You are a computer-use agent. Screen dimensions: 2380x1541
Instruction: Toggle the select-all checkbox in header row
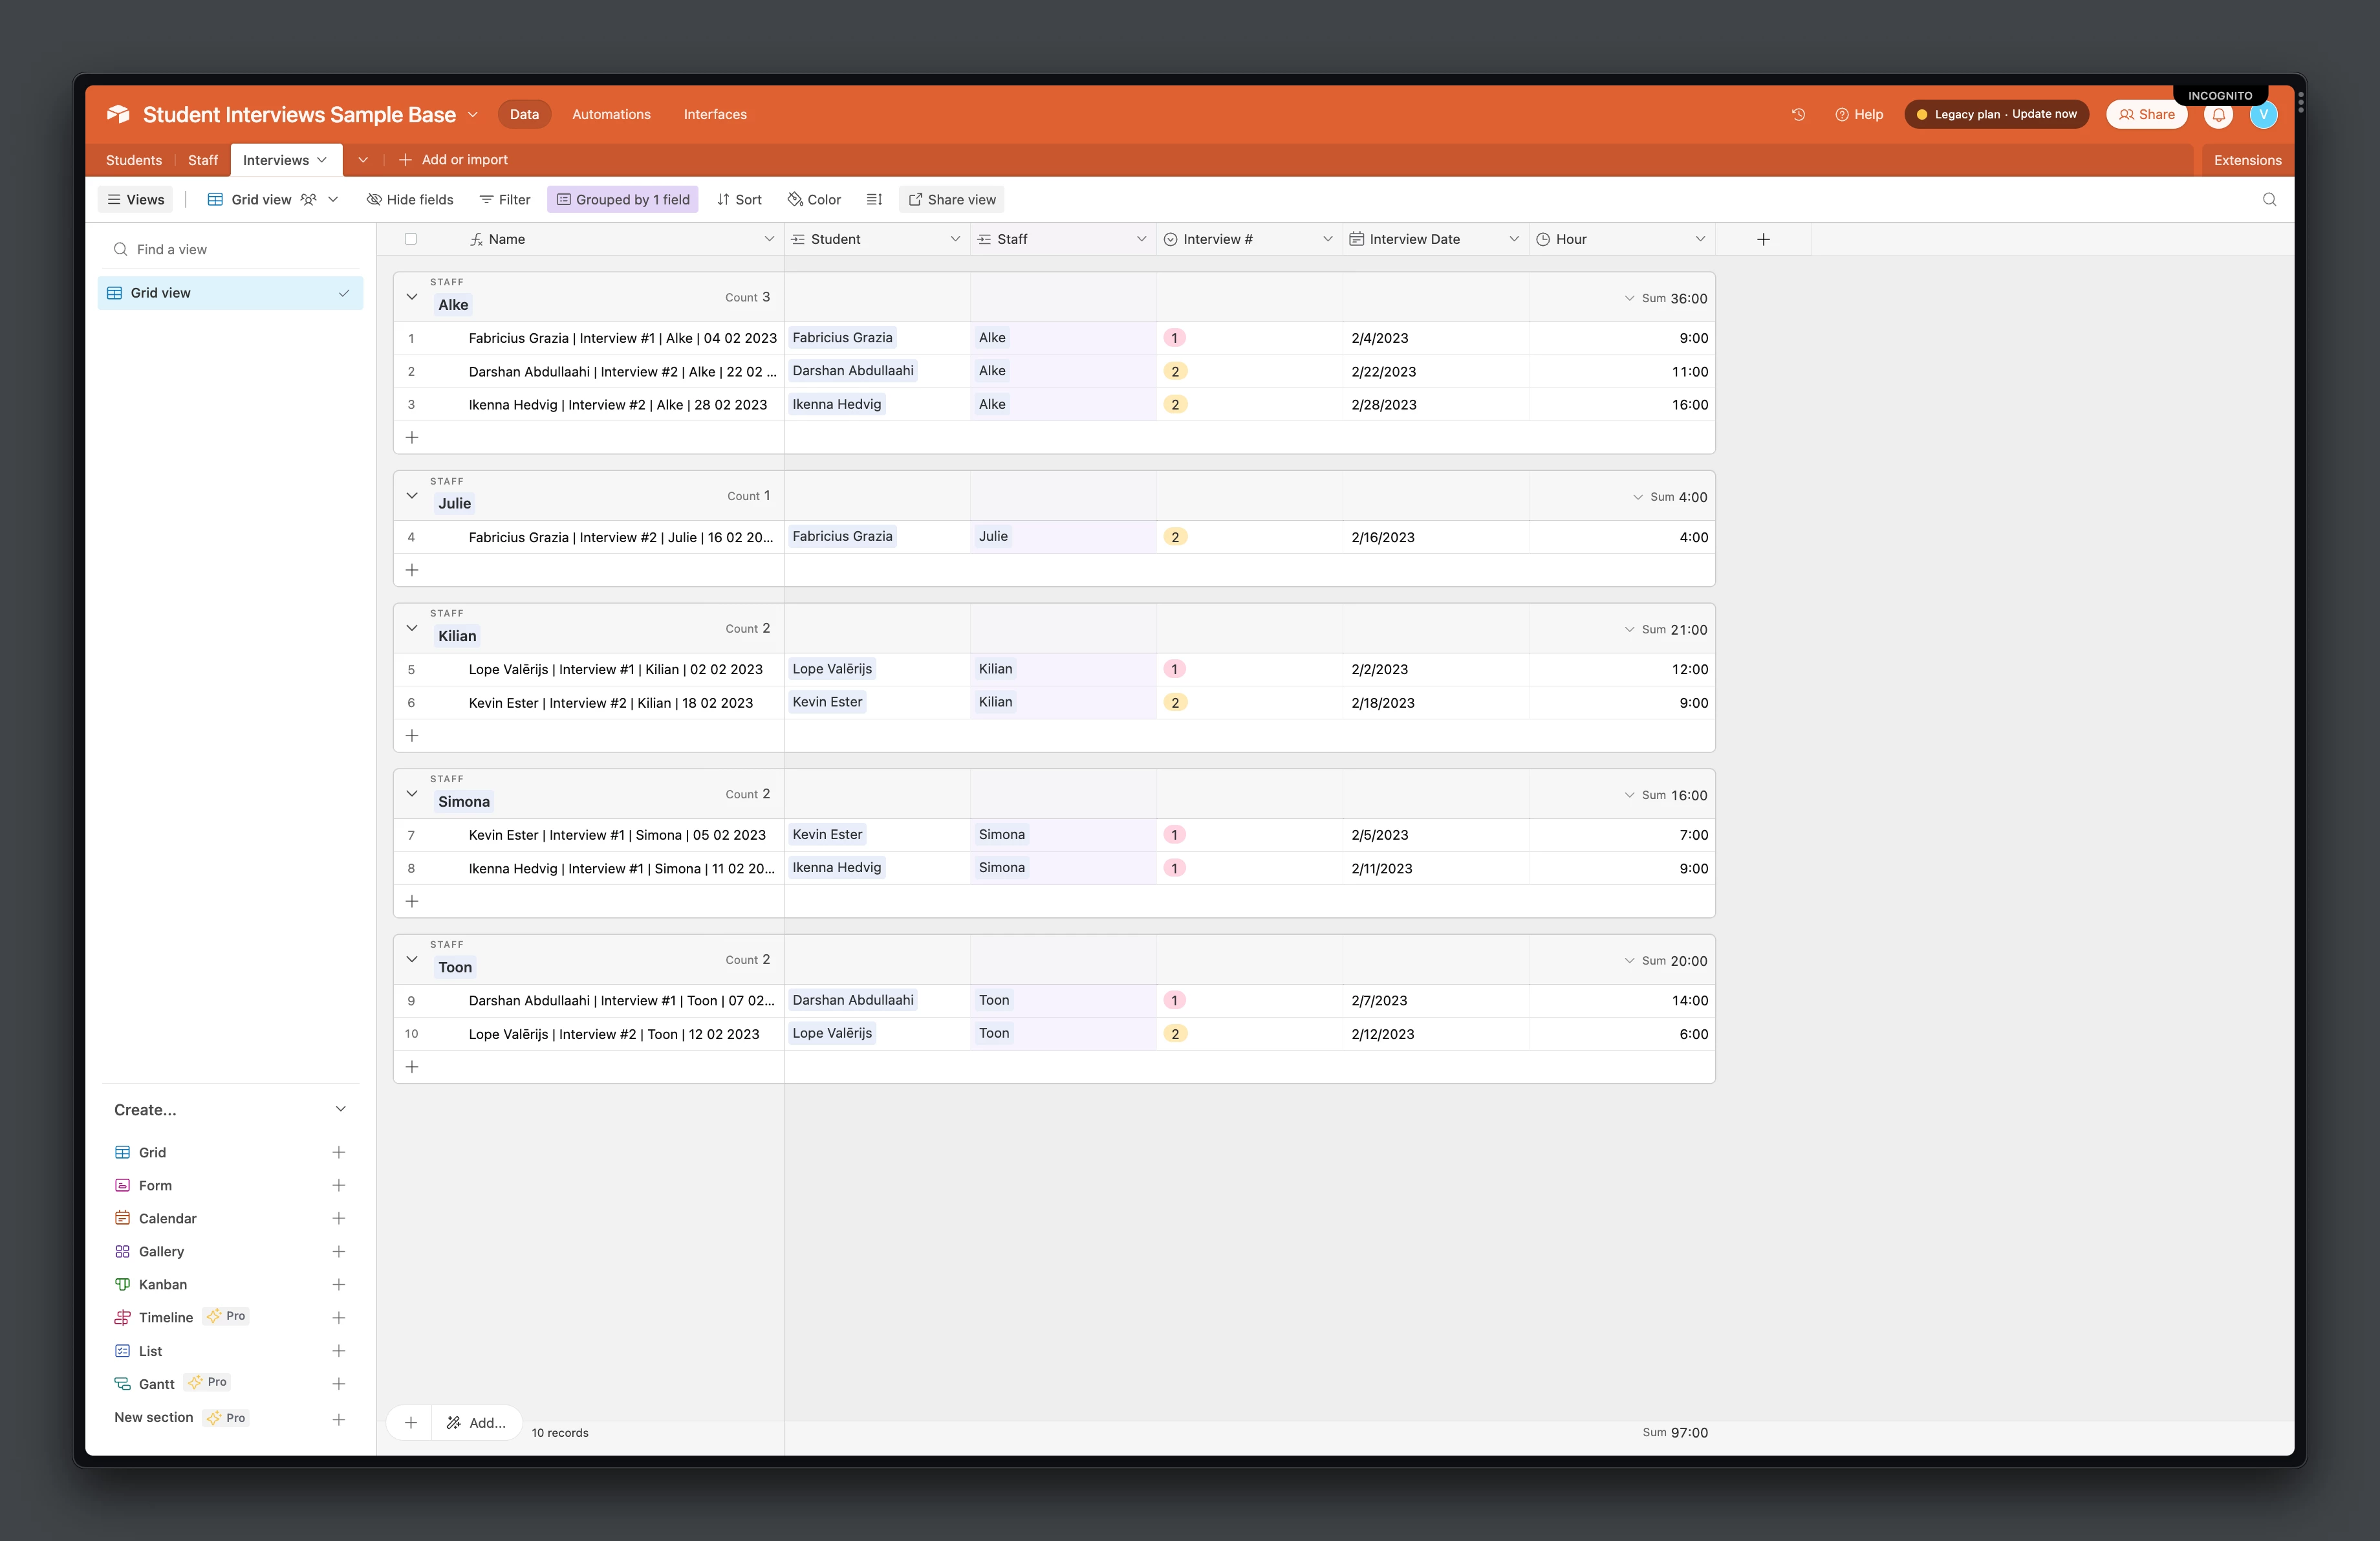point(410,239)
